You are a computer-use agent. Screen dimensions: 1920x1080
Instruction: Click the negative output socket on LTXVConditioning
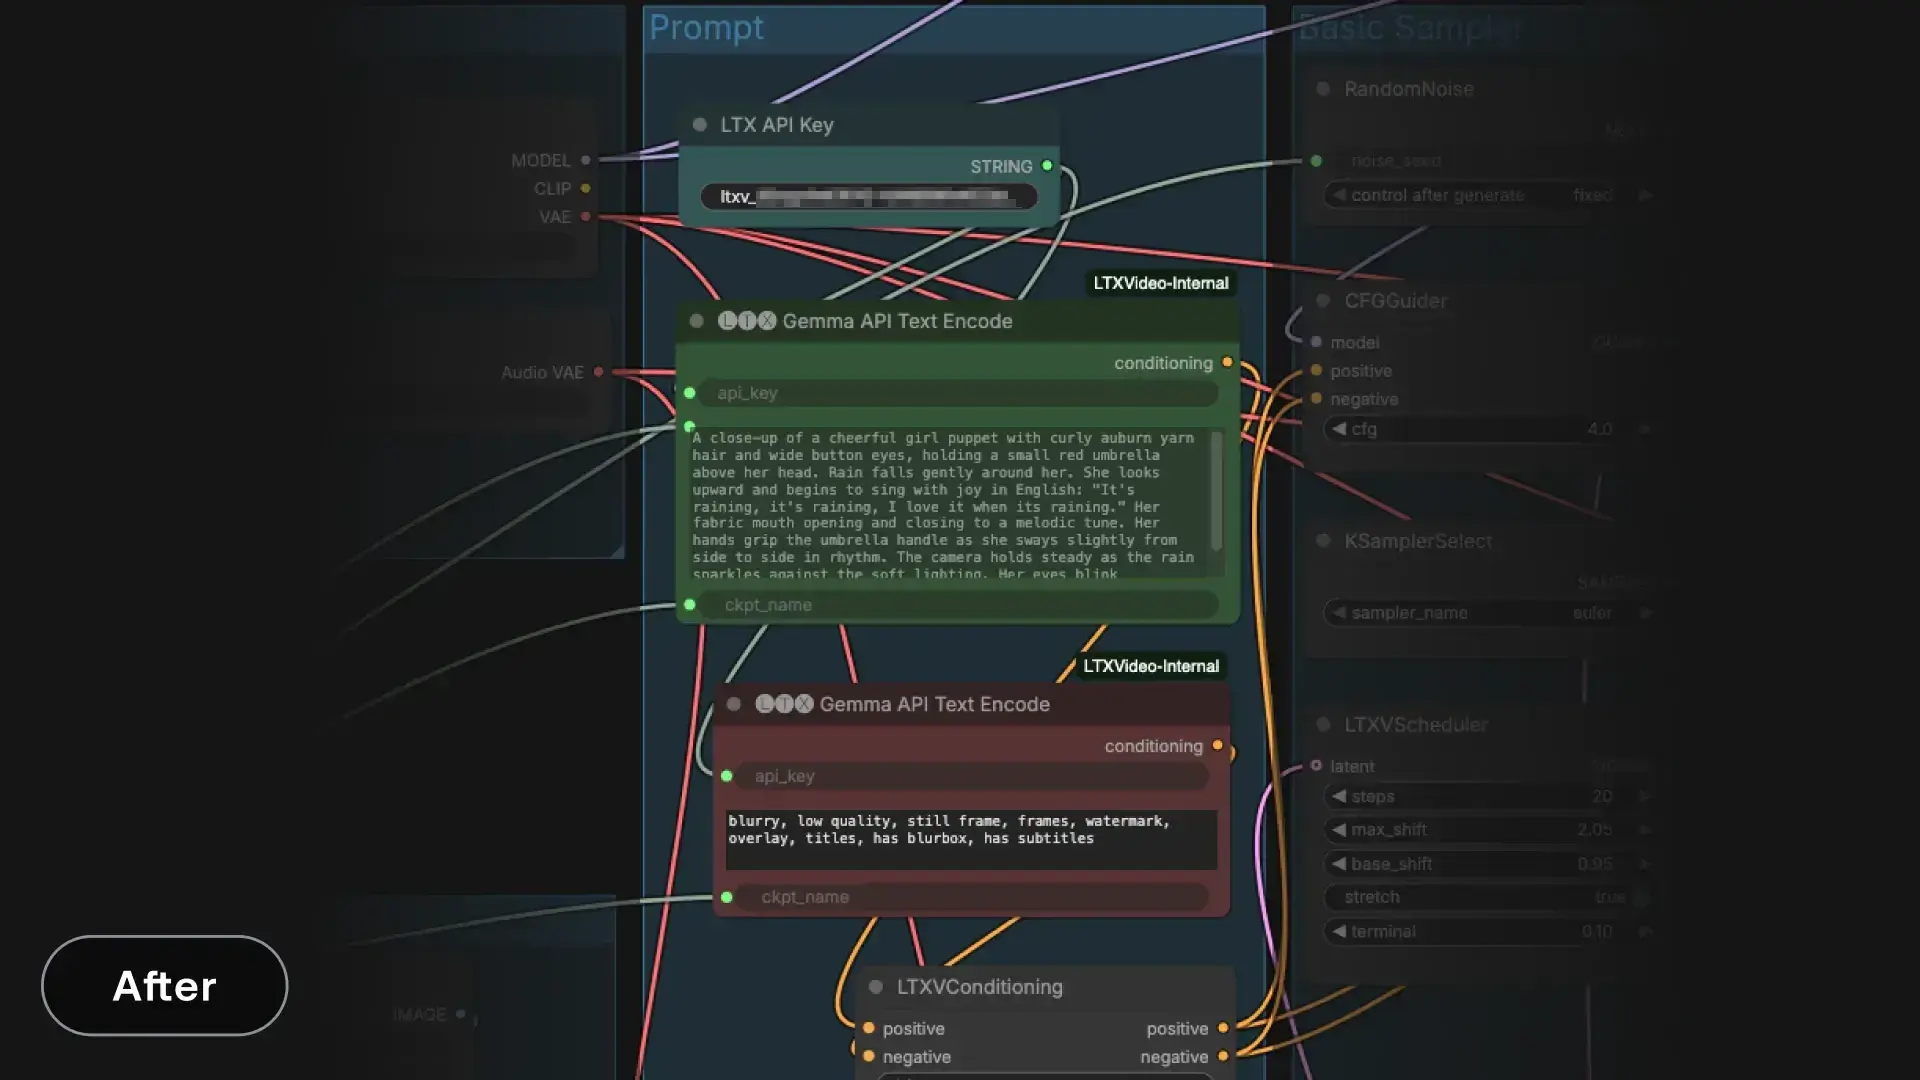1223,1056
